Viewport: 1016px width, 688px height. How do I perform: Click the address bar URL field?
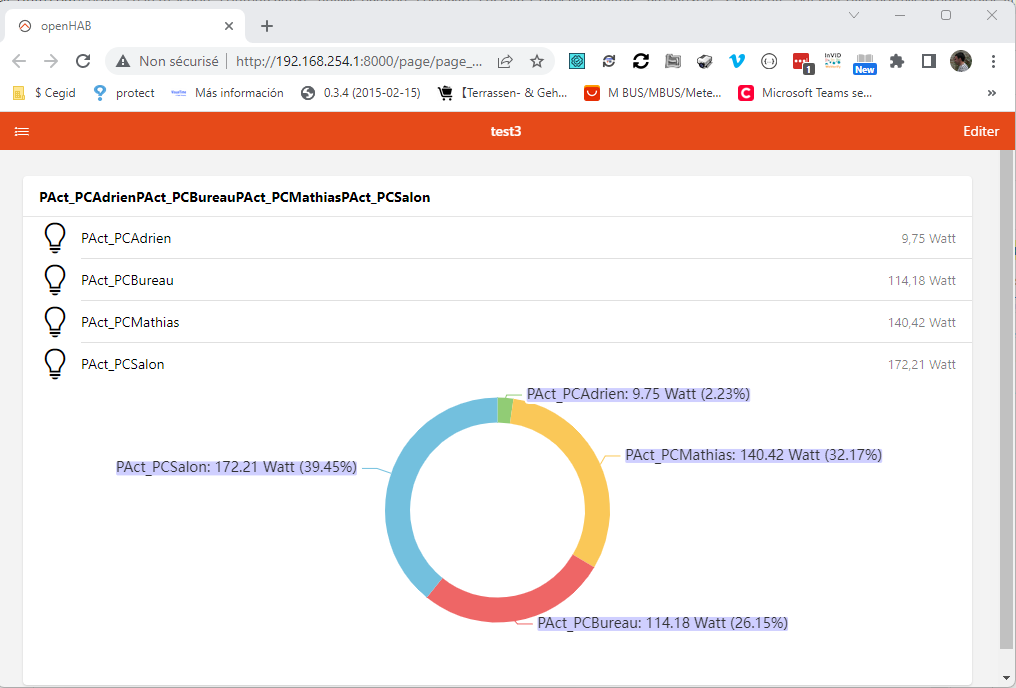(x=358, y=61)
